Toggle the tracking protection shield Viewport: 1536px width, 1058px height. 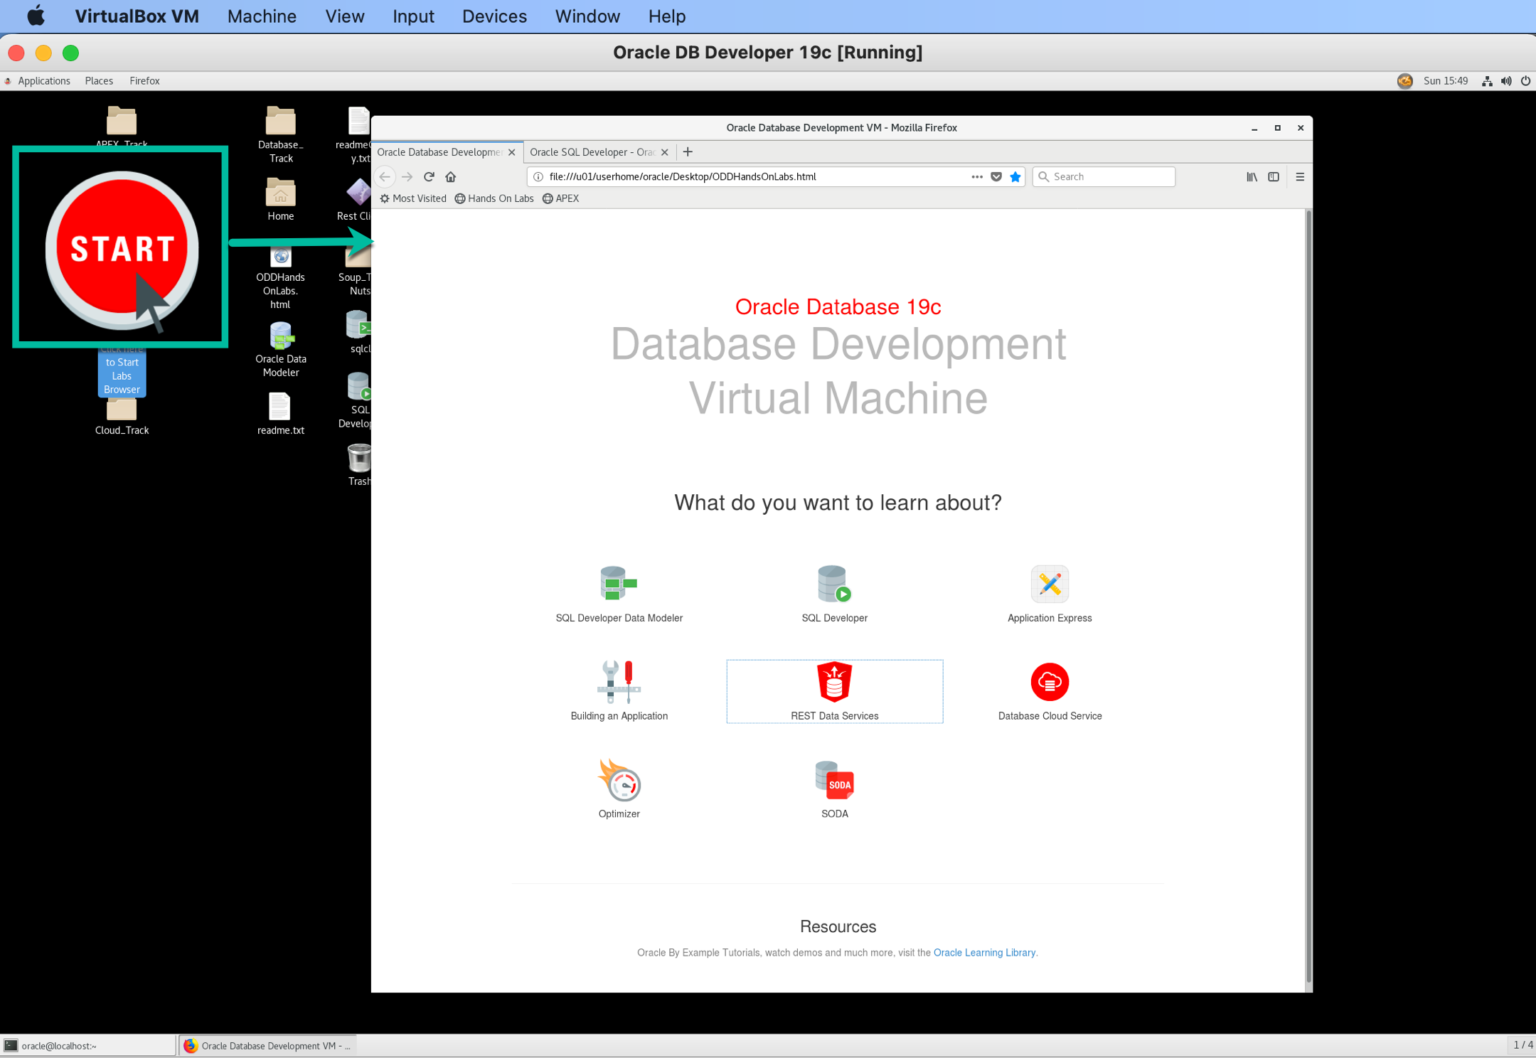tap(996, 176)
